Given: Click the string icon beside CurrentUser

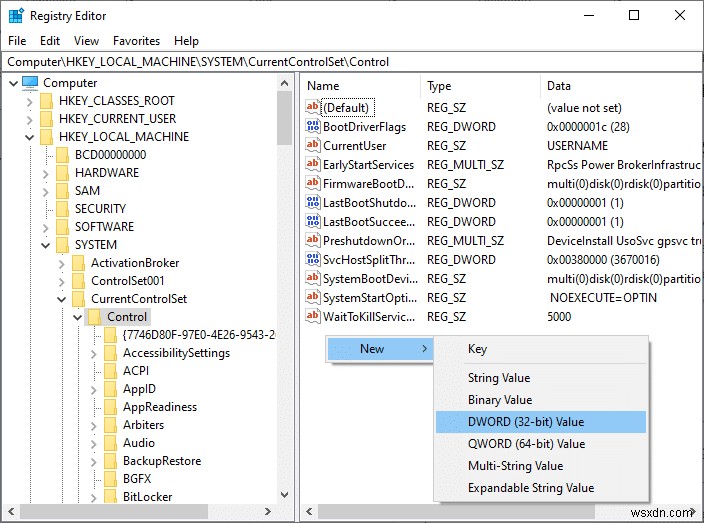Looking at the screenshot, I should (312, 145).
